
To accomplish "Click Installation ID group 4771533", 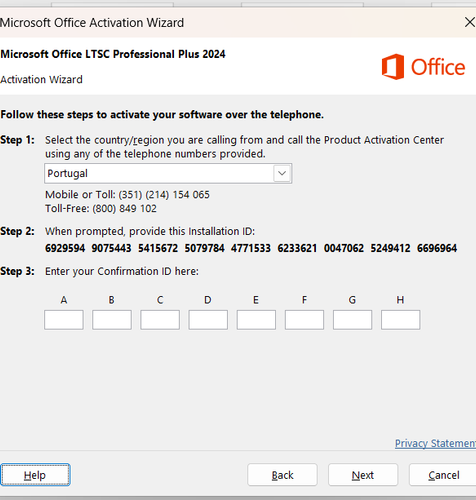I will [x=251, y=248].
